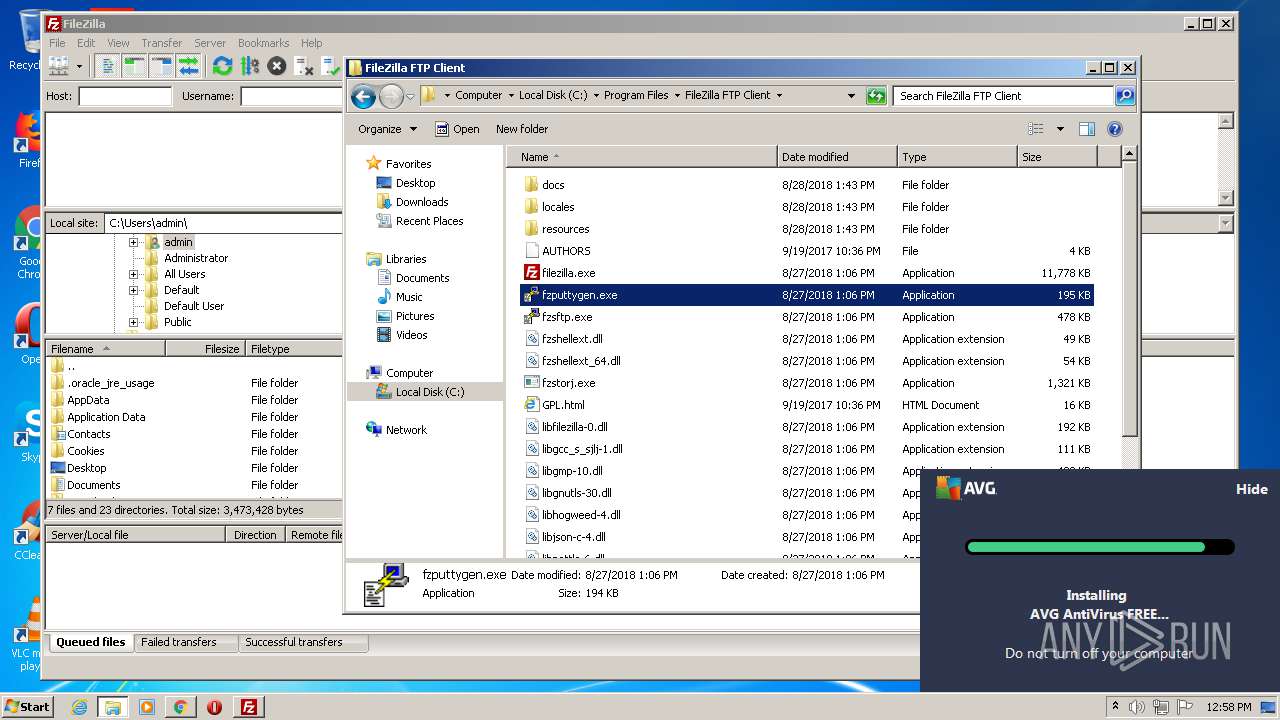Select fzstorj.exe file icon
1280x720 pixels.
(x=532, y=383)
